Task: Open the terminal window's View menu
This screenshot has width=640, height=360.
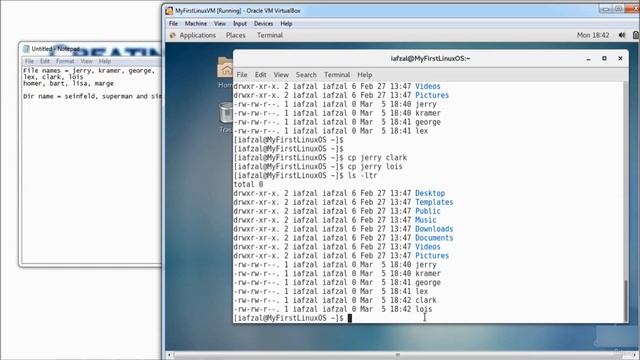Action: (281, 75)
